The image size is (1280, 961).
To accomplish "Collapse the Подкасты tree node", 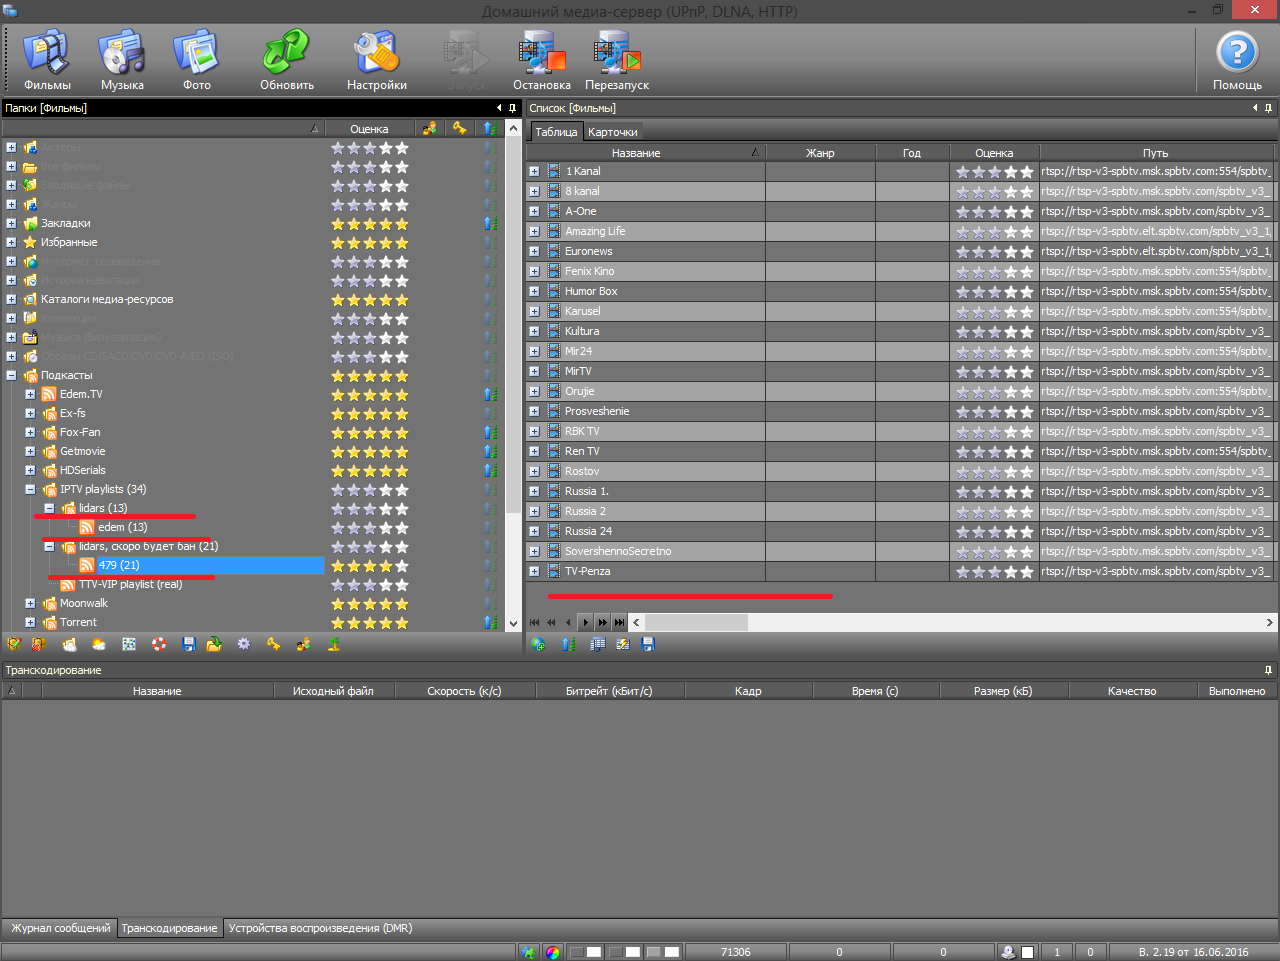I will (x=11, y=376).
